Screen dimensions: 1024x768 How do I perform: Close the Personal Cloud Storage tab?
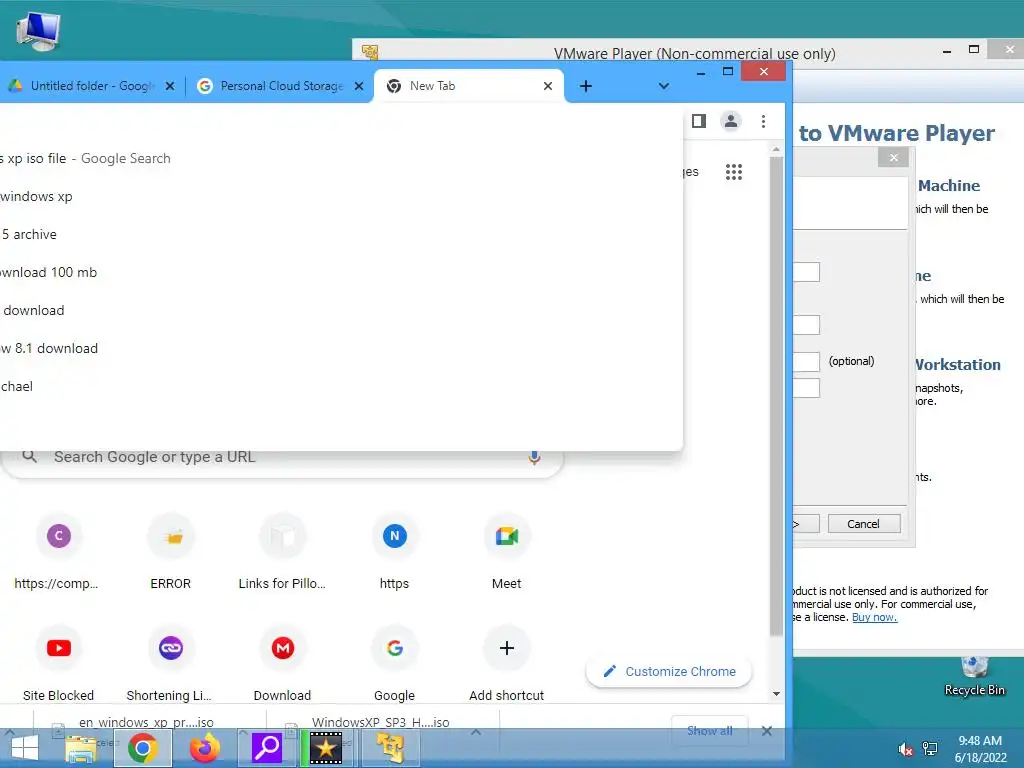[x=359, y=86]
